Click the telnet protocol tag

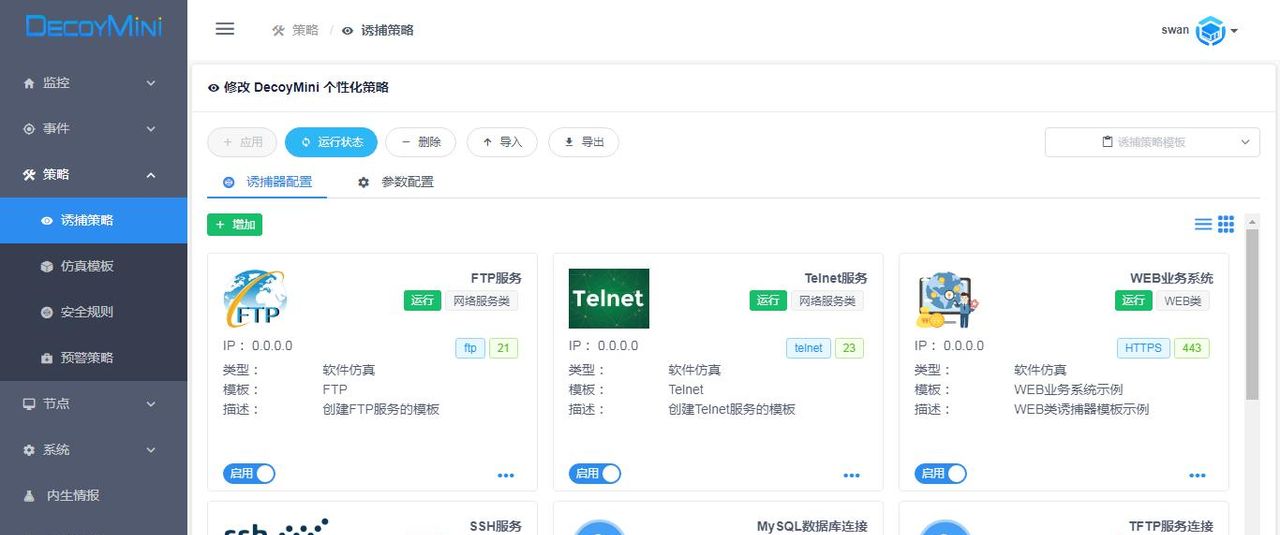click(x=809, y=349)
